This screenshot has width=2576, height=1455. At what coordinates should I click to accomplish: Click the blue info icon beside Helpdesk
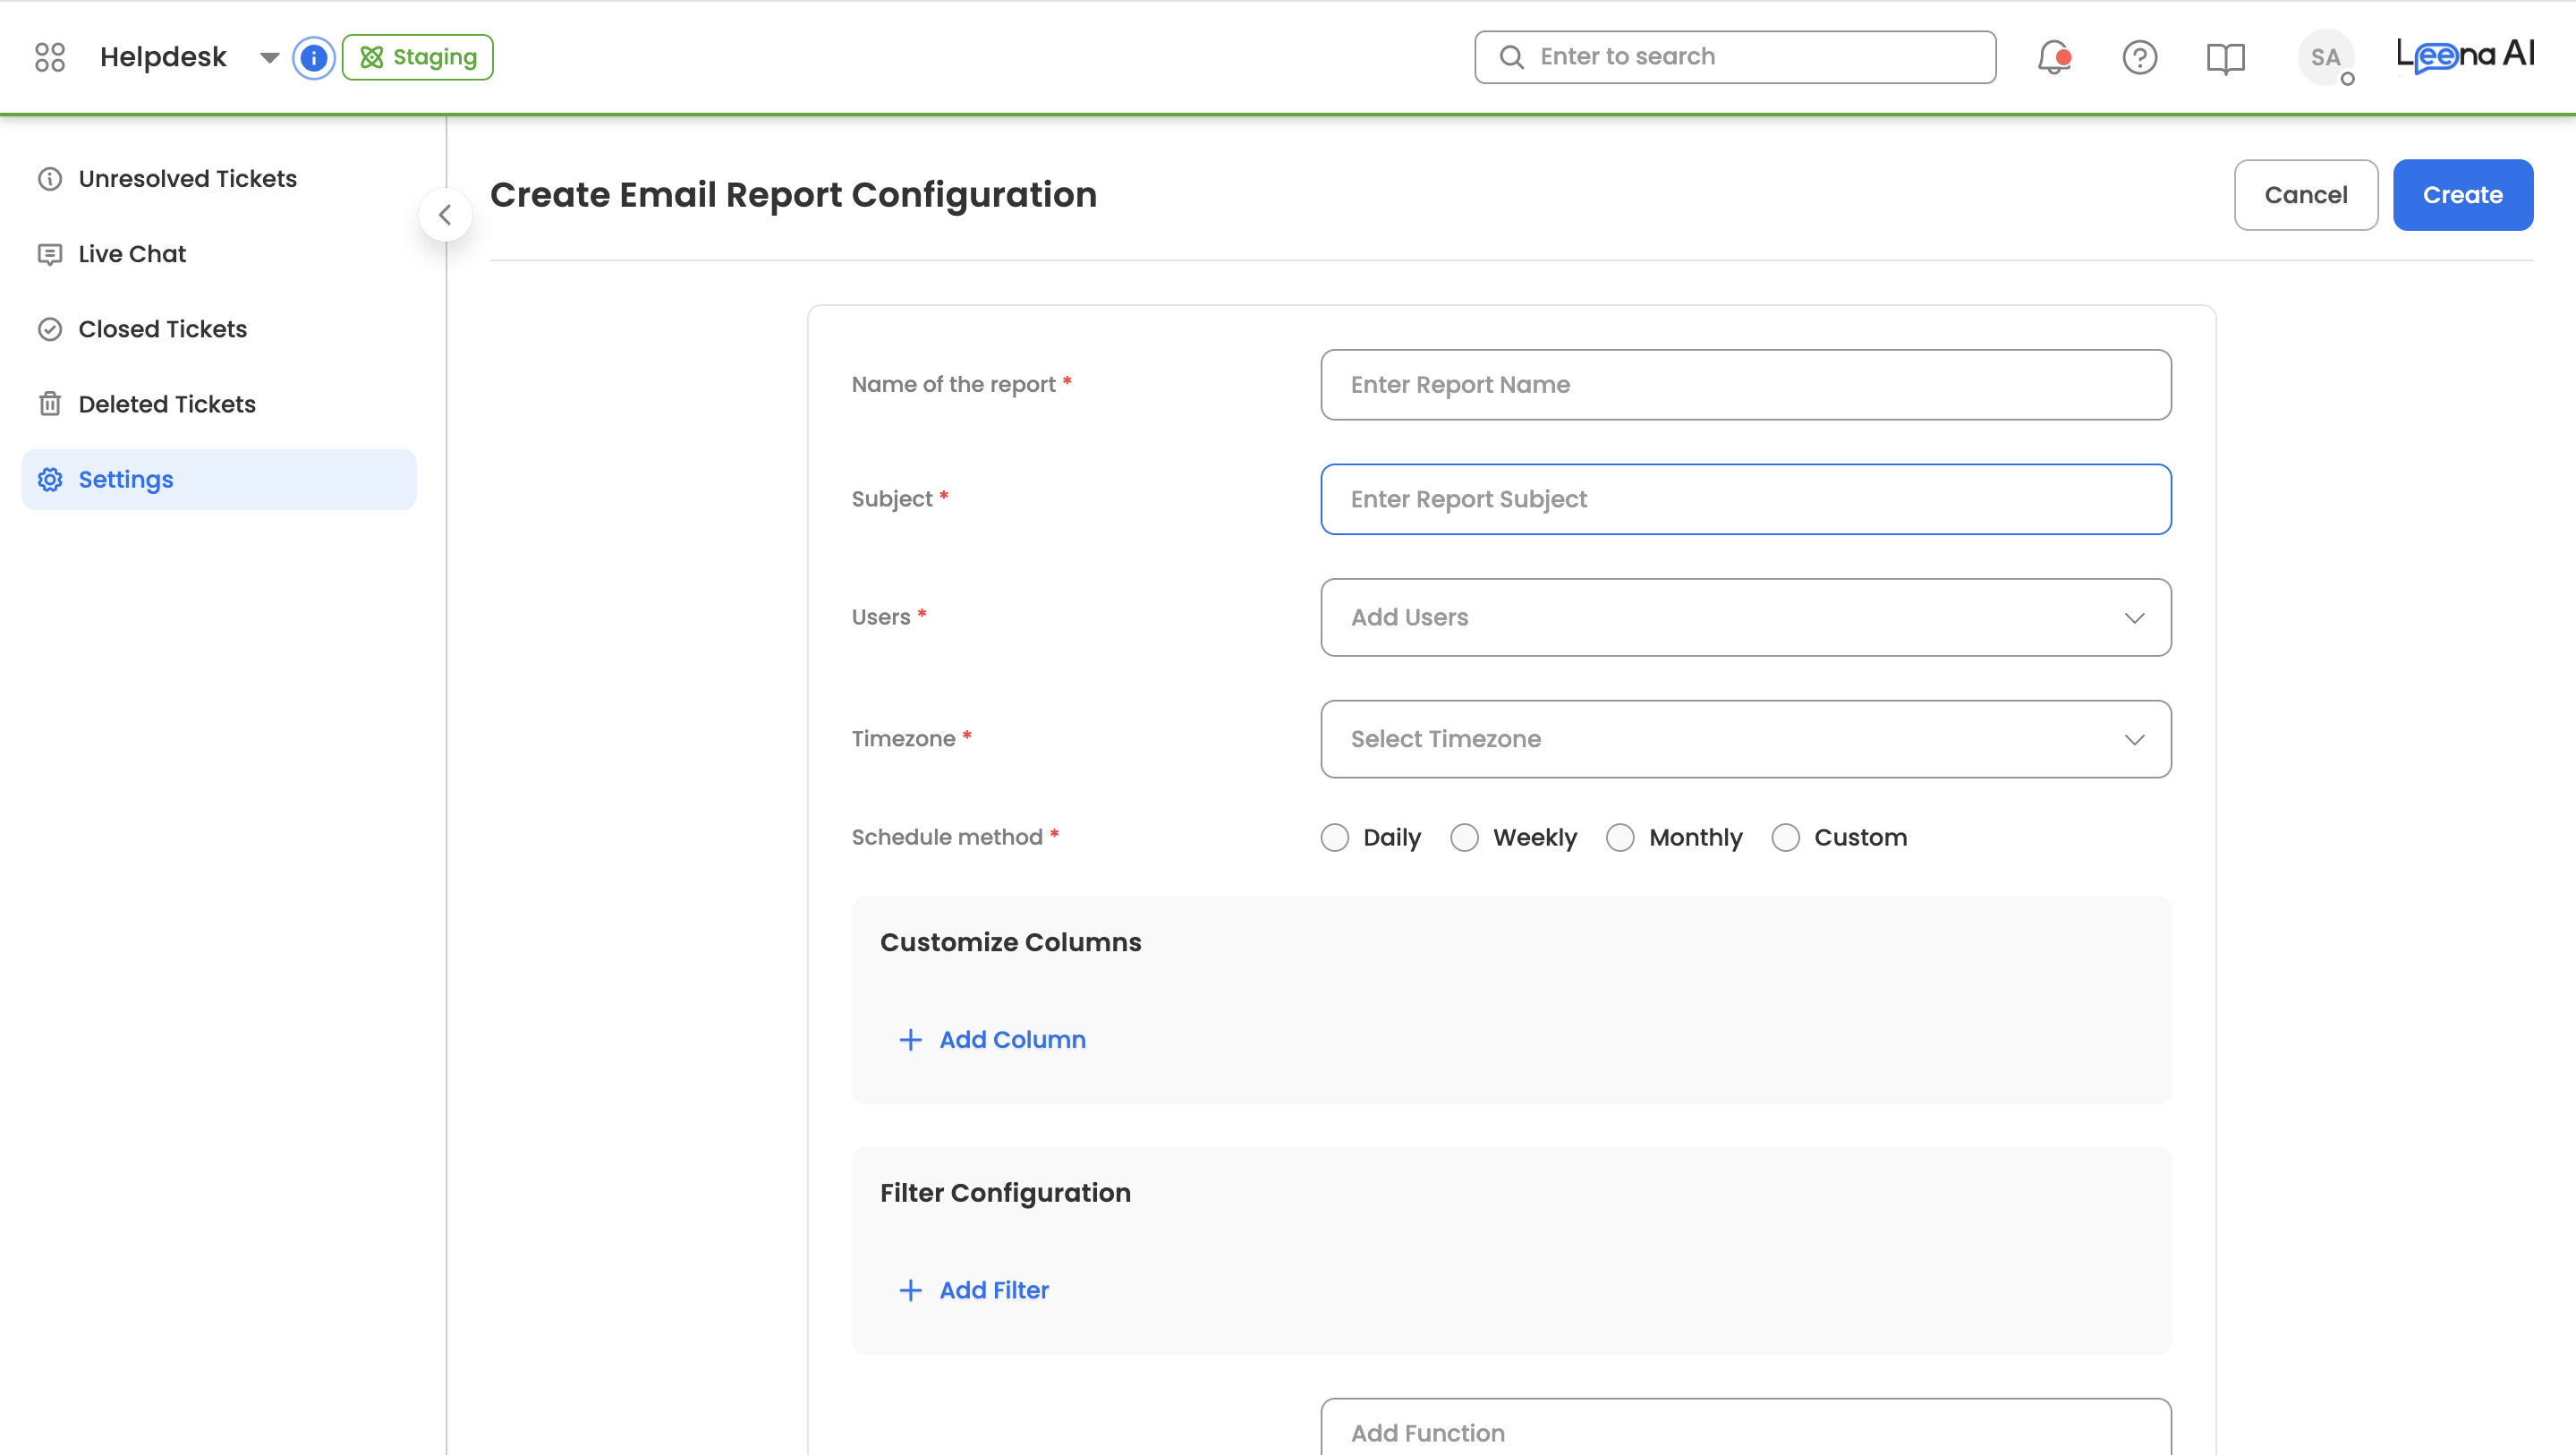tap(313, 57)
